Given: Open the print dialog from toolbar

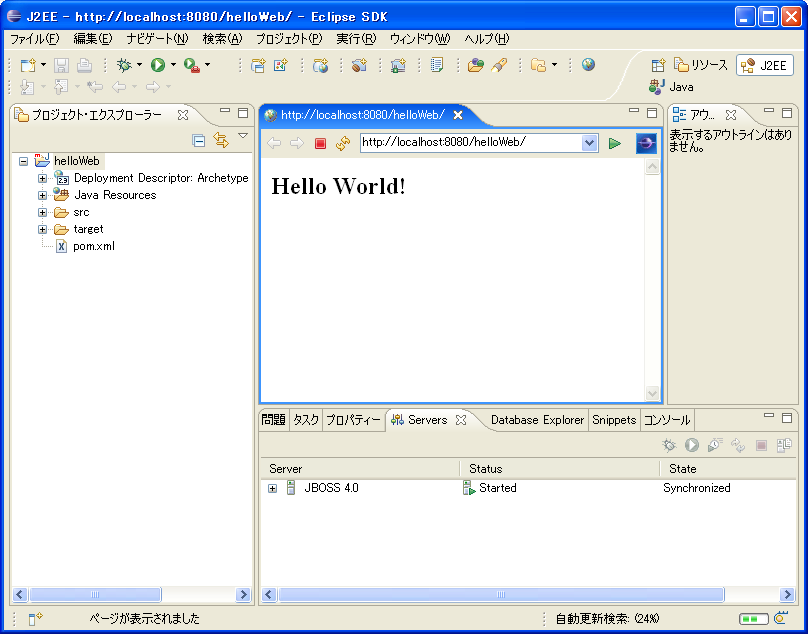Looking at the screenshot, I should pyautogui.click(x=84, y=64).
